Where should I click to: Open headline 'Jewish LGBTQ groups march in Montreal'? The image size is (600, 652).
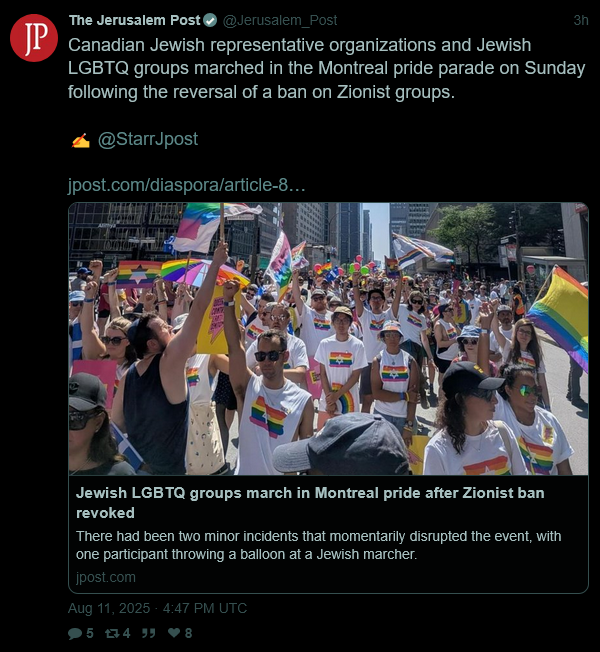[x=310, y=503]
